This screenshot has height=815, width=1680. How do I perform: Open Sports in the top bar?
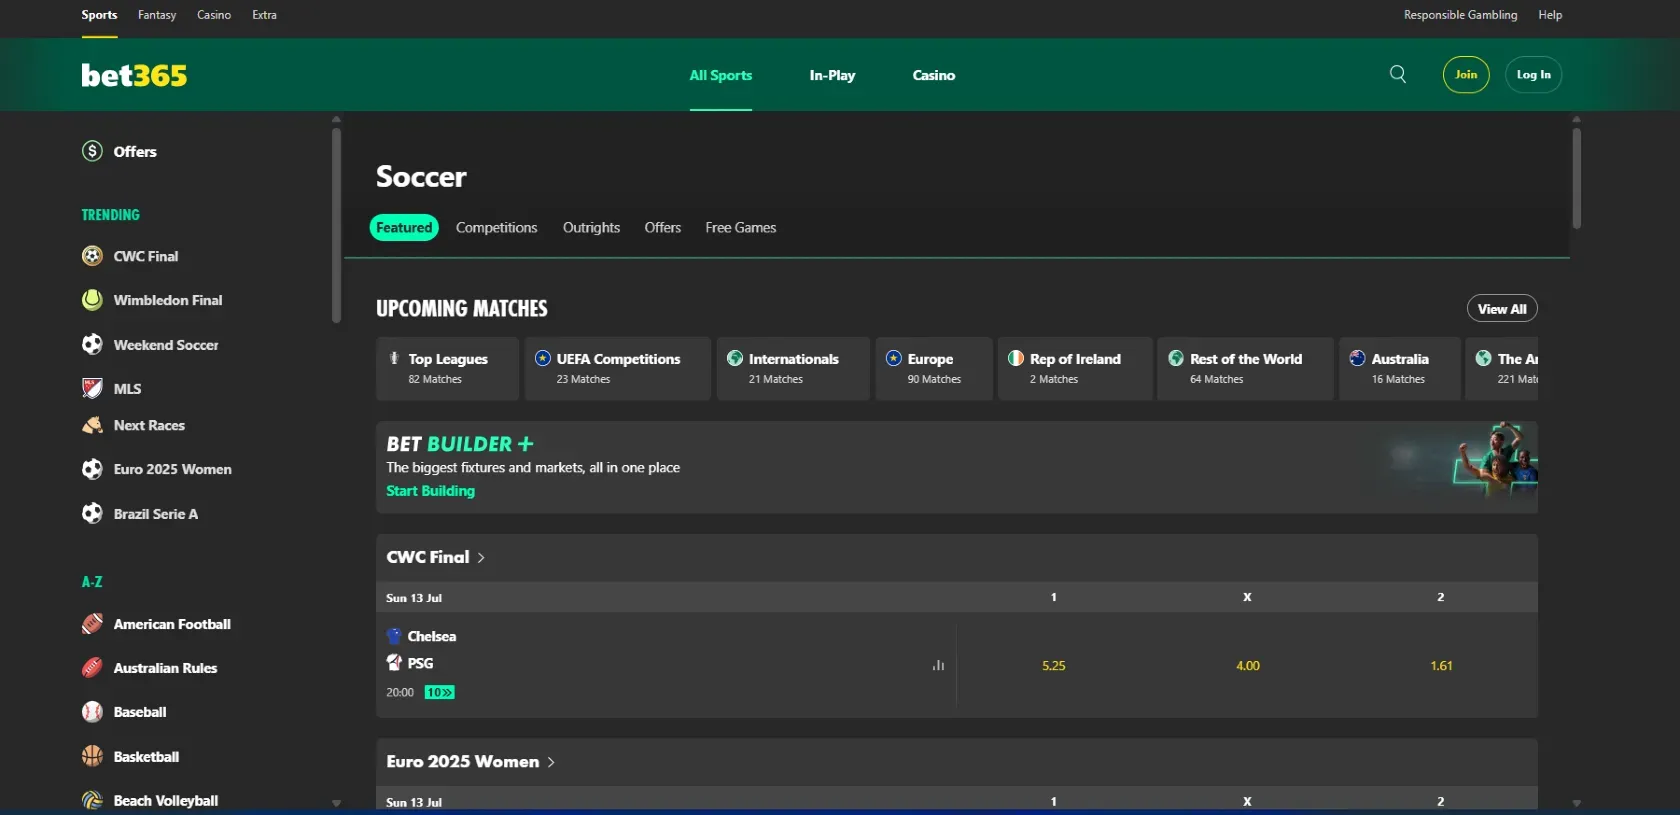99,15
